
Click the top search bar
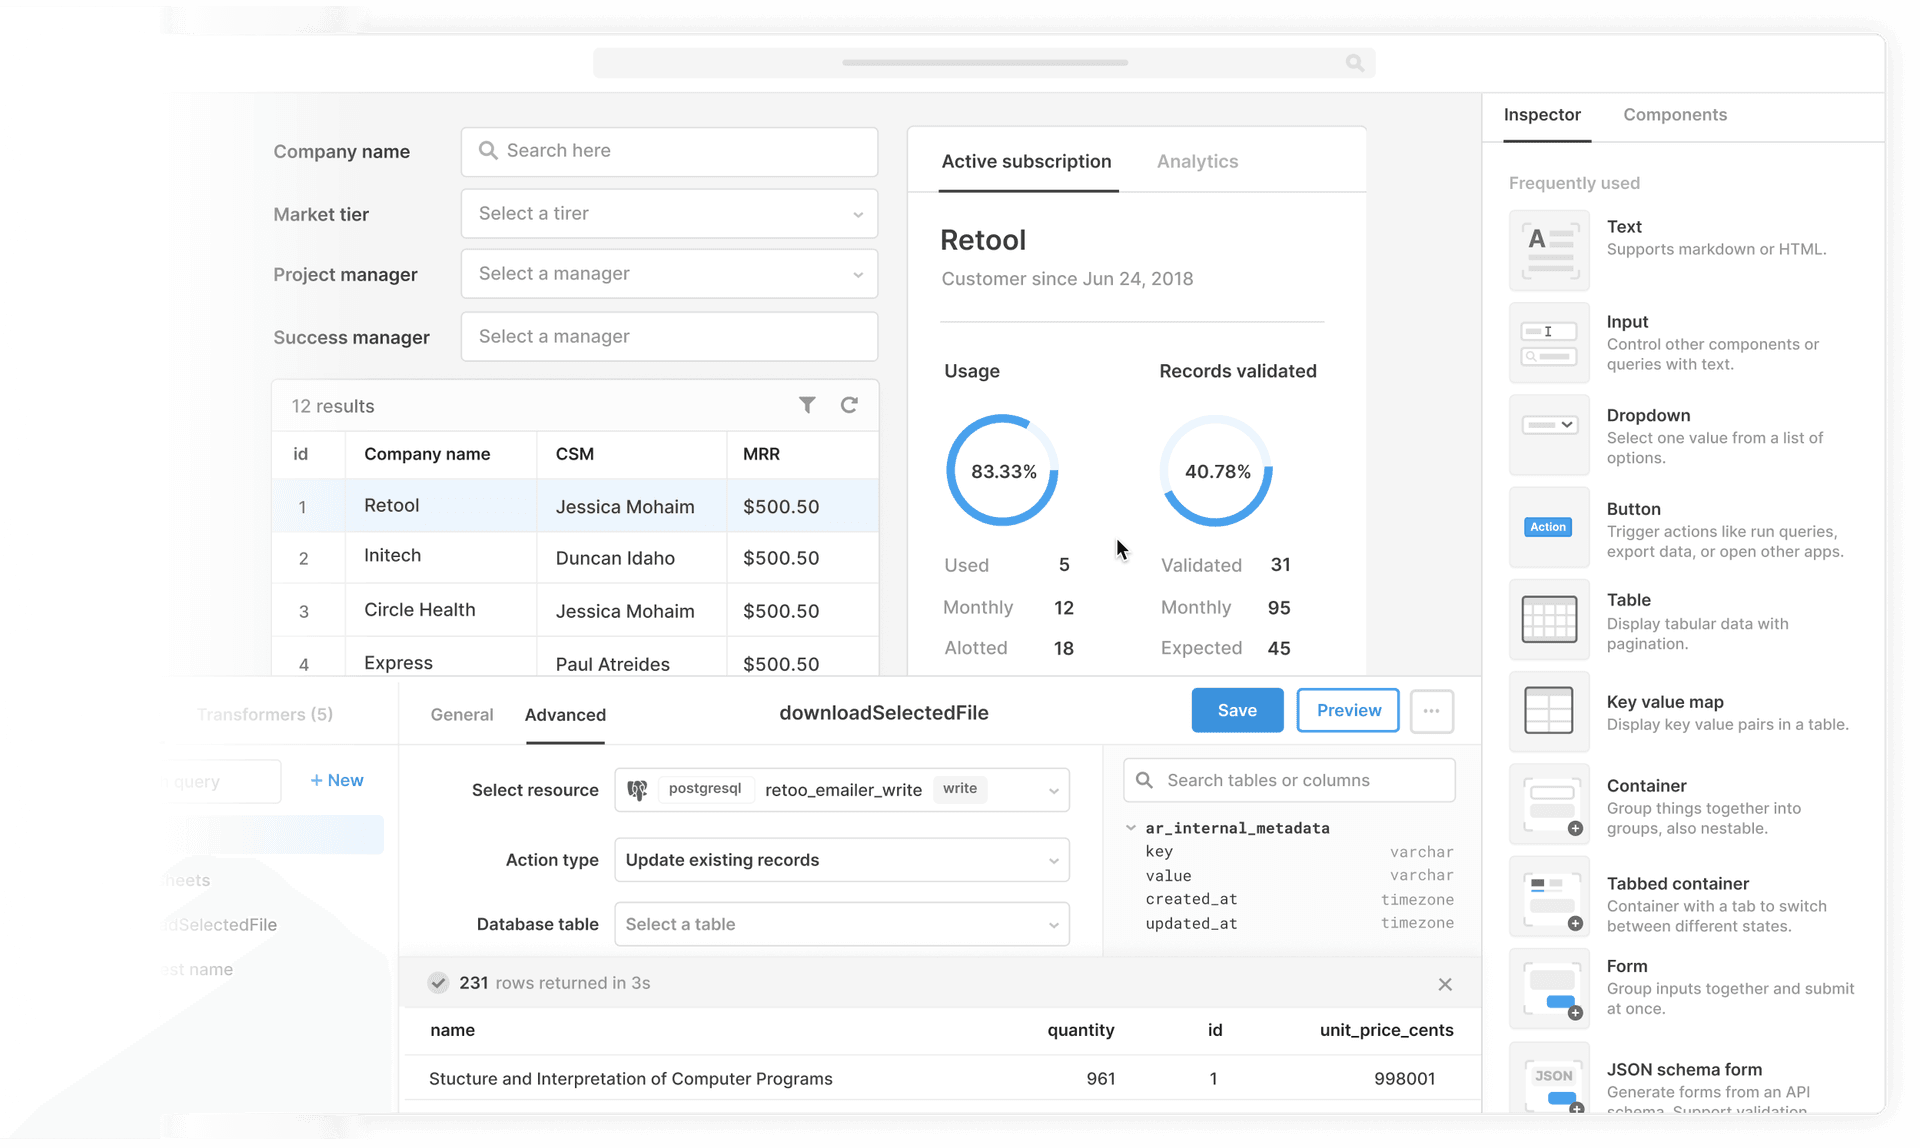click(x=984, y=63)
